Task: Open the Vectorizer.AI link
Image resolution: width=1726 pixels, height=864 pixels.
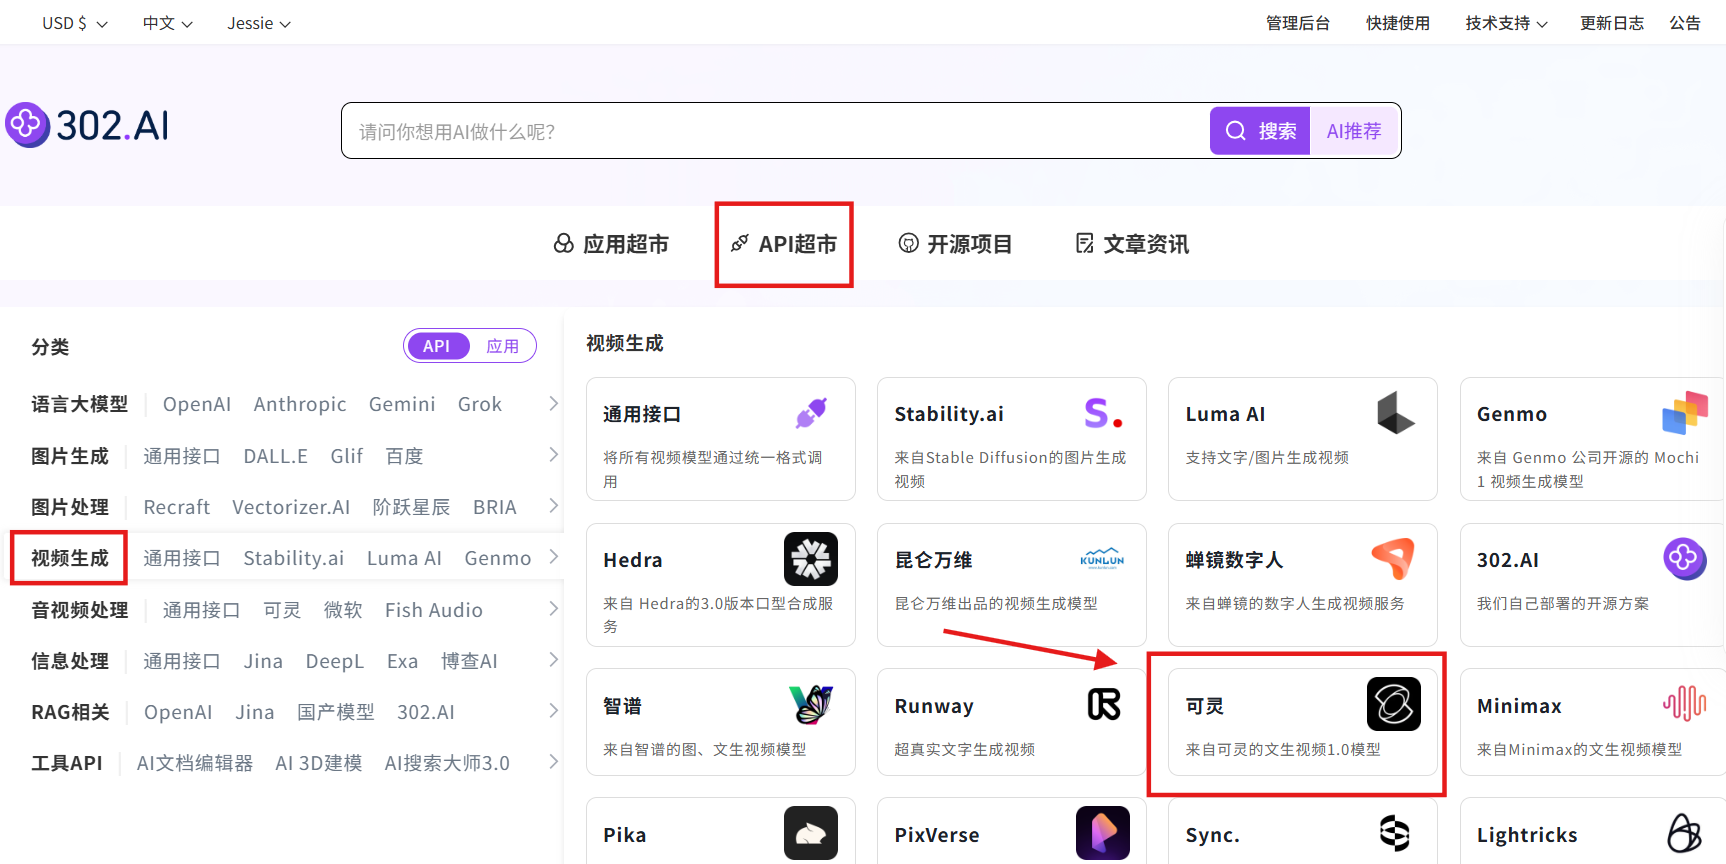Action: click(291, 507)
